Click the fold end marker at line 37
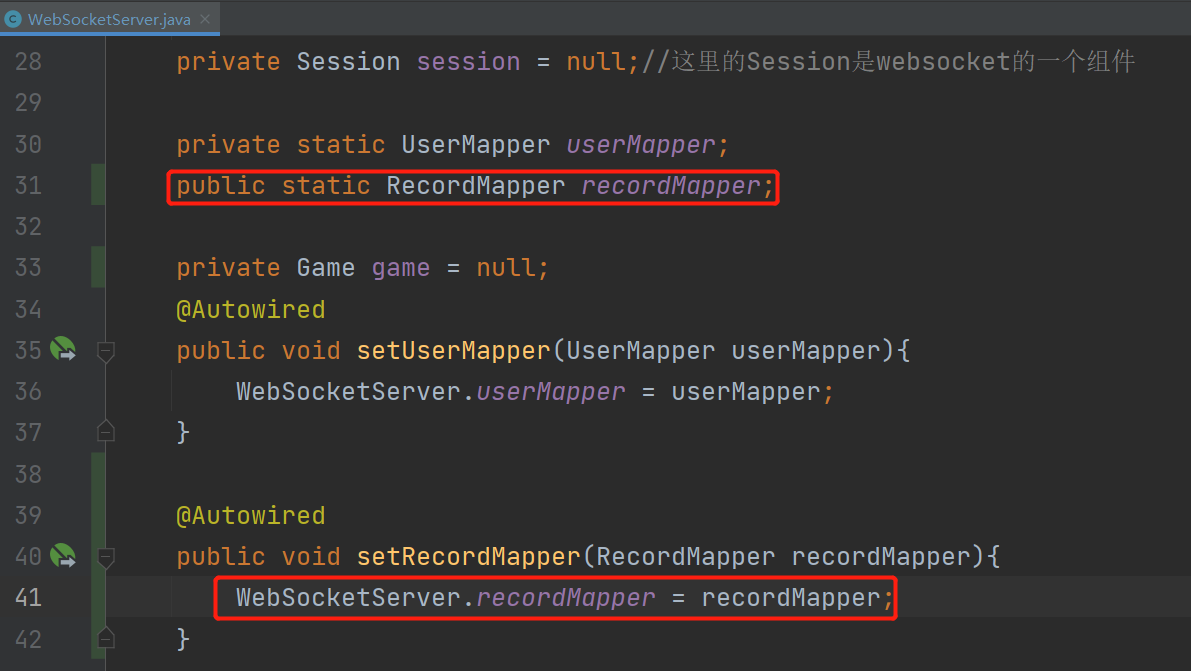The width and height of the screenshot is (1191, 671). [x=106, y=431]
